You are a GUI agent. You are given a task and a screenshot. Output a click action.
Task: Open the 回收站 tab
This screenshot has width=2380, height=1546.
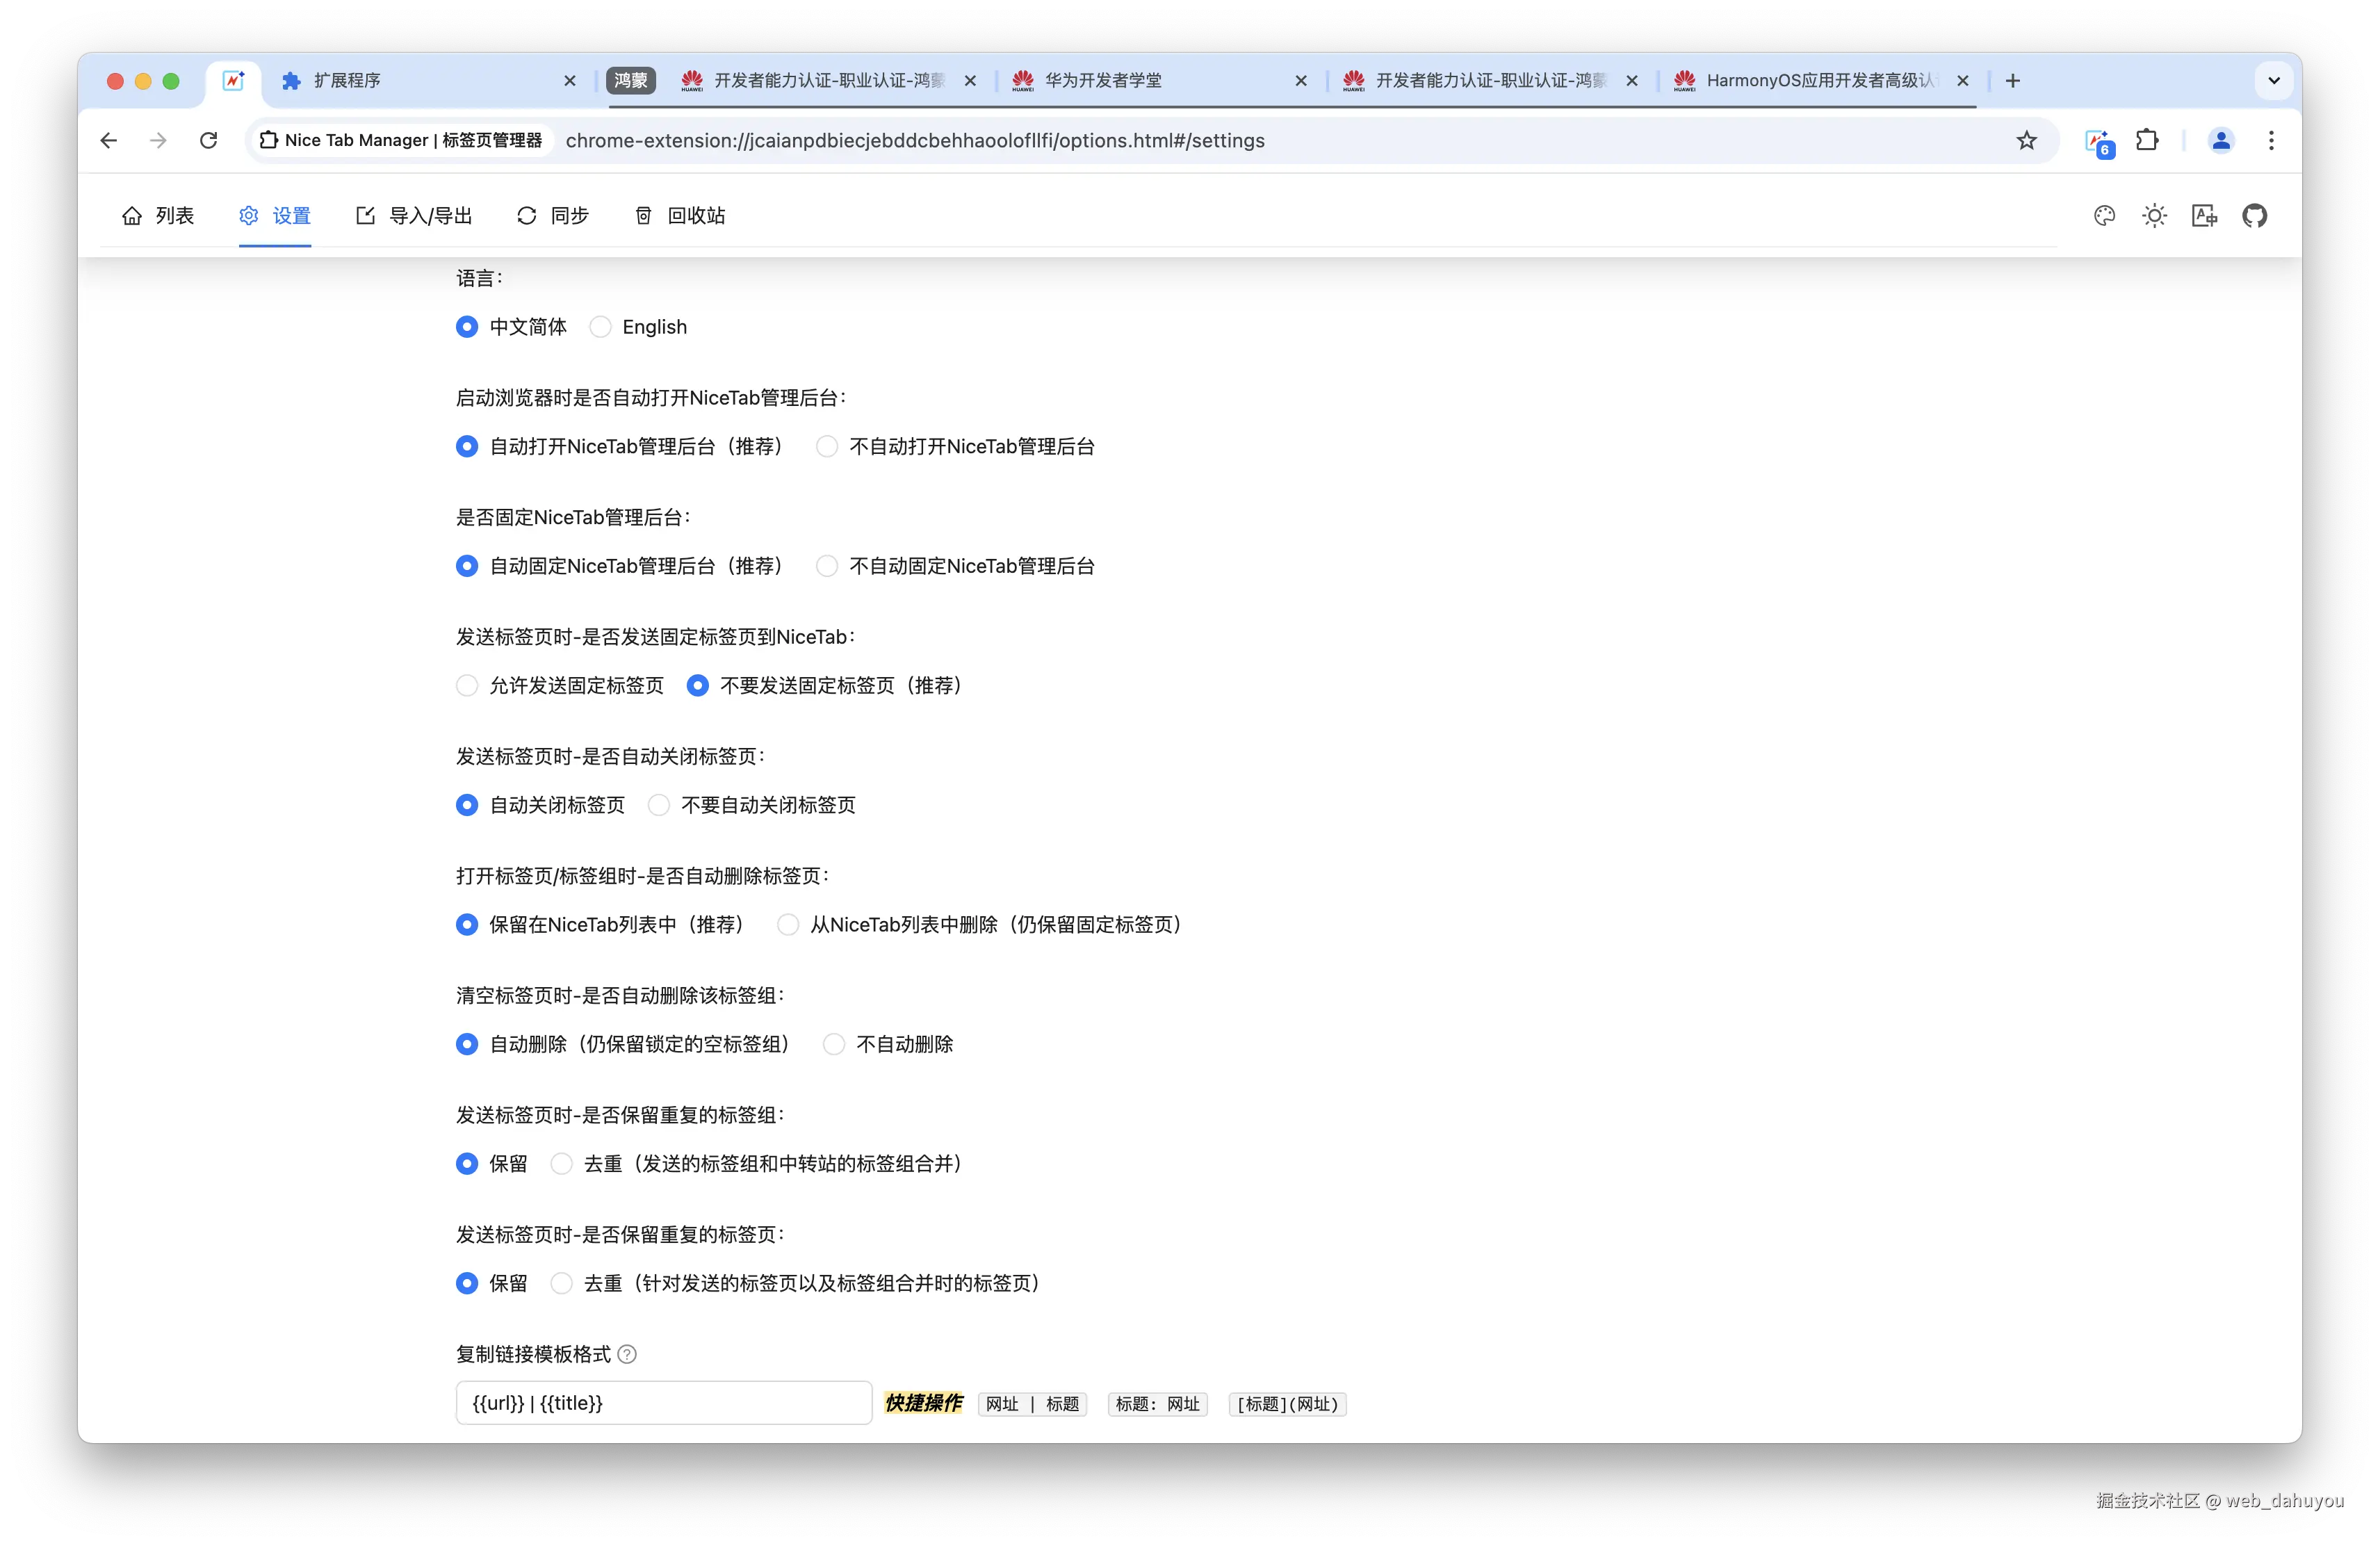pyautogui.click(x=680, y=216)
